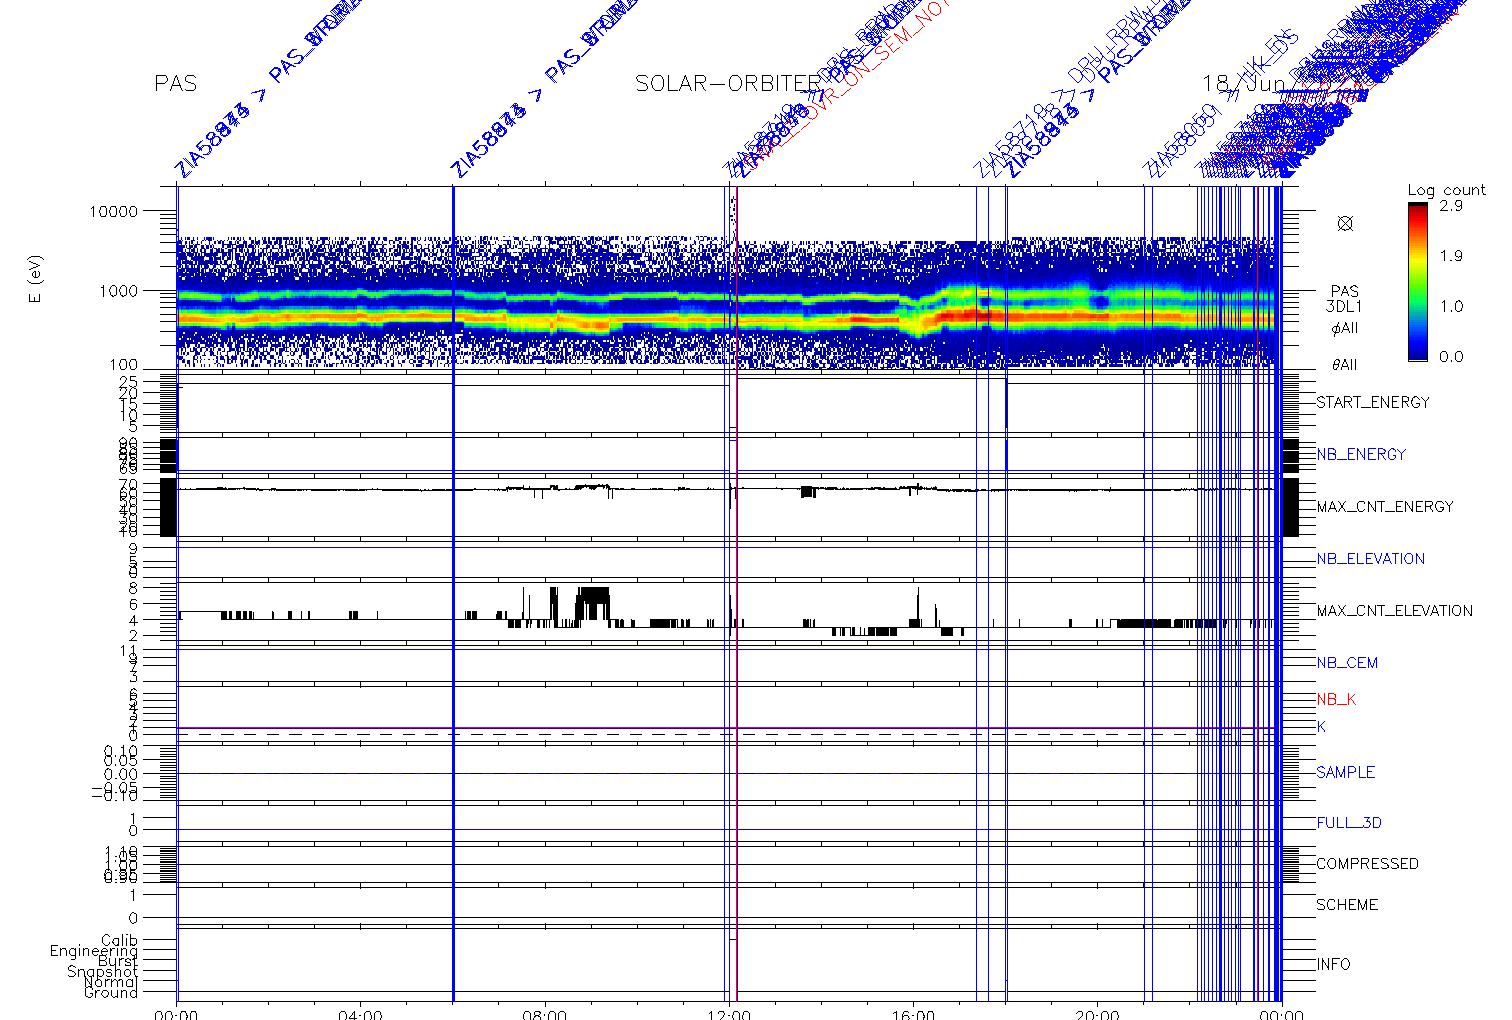This screenshot has height=1020, width=1512.
Task: Click the Ground mode label
Action: click(x=111, y=992)
